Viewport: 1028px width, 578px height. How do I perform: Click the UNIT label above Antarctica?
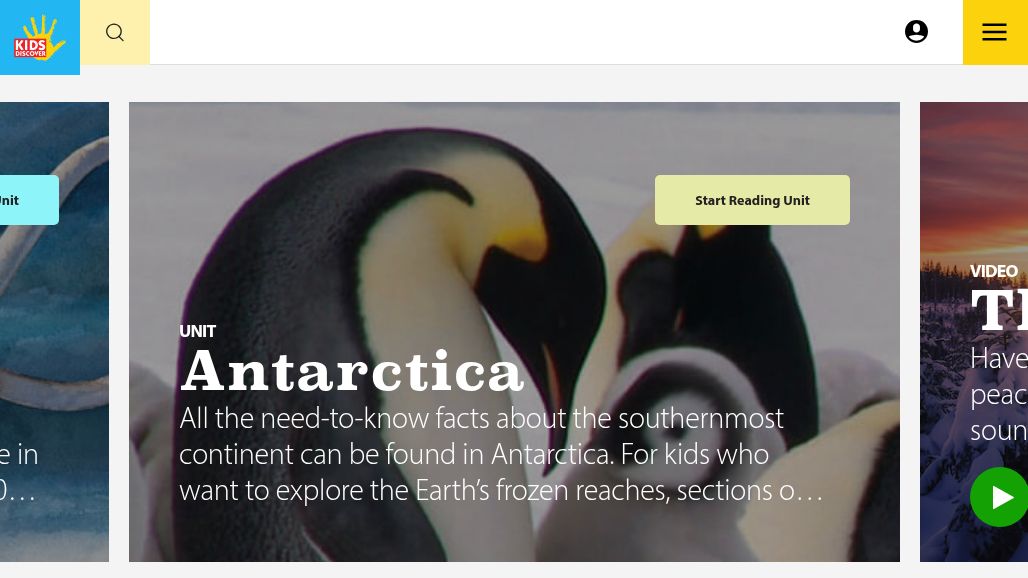click(x=197, y=332)
